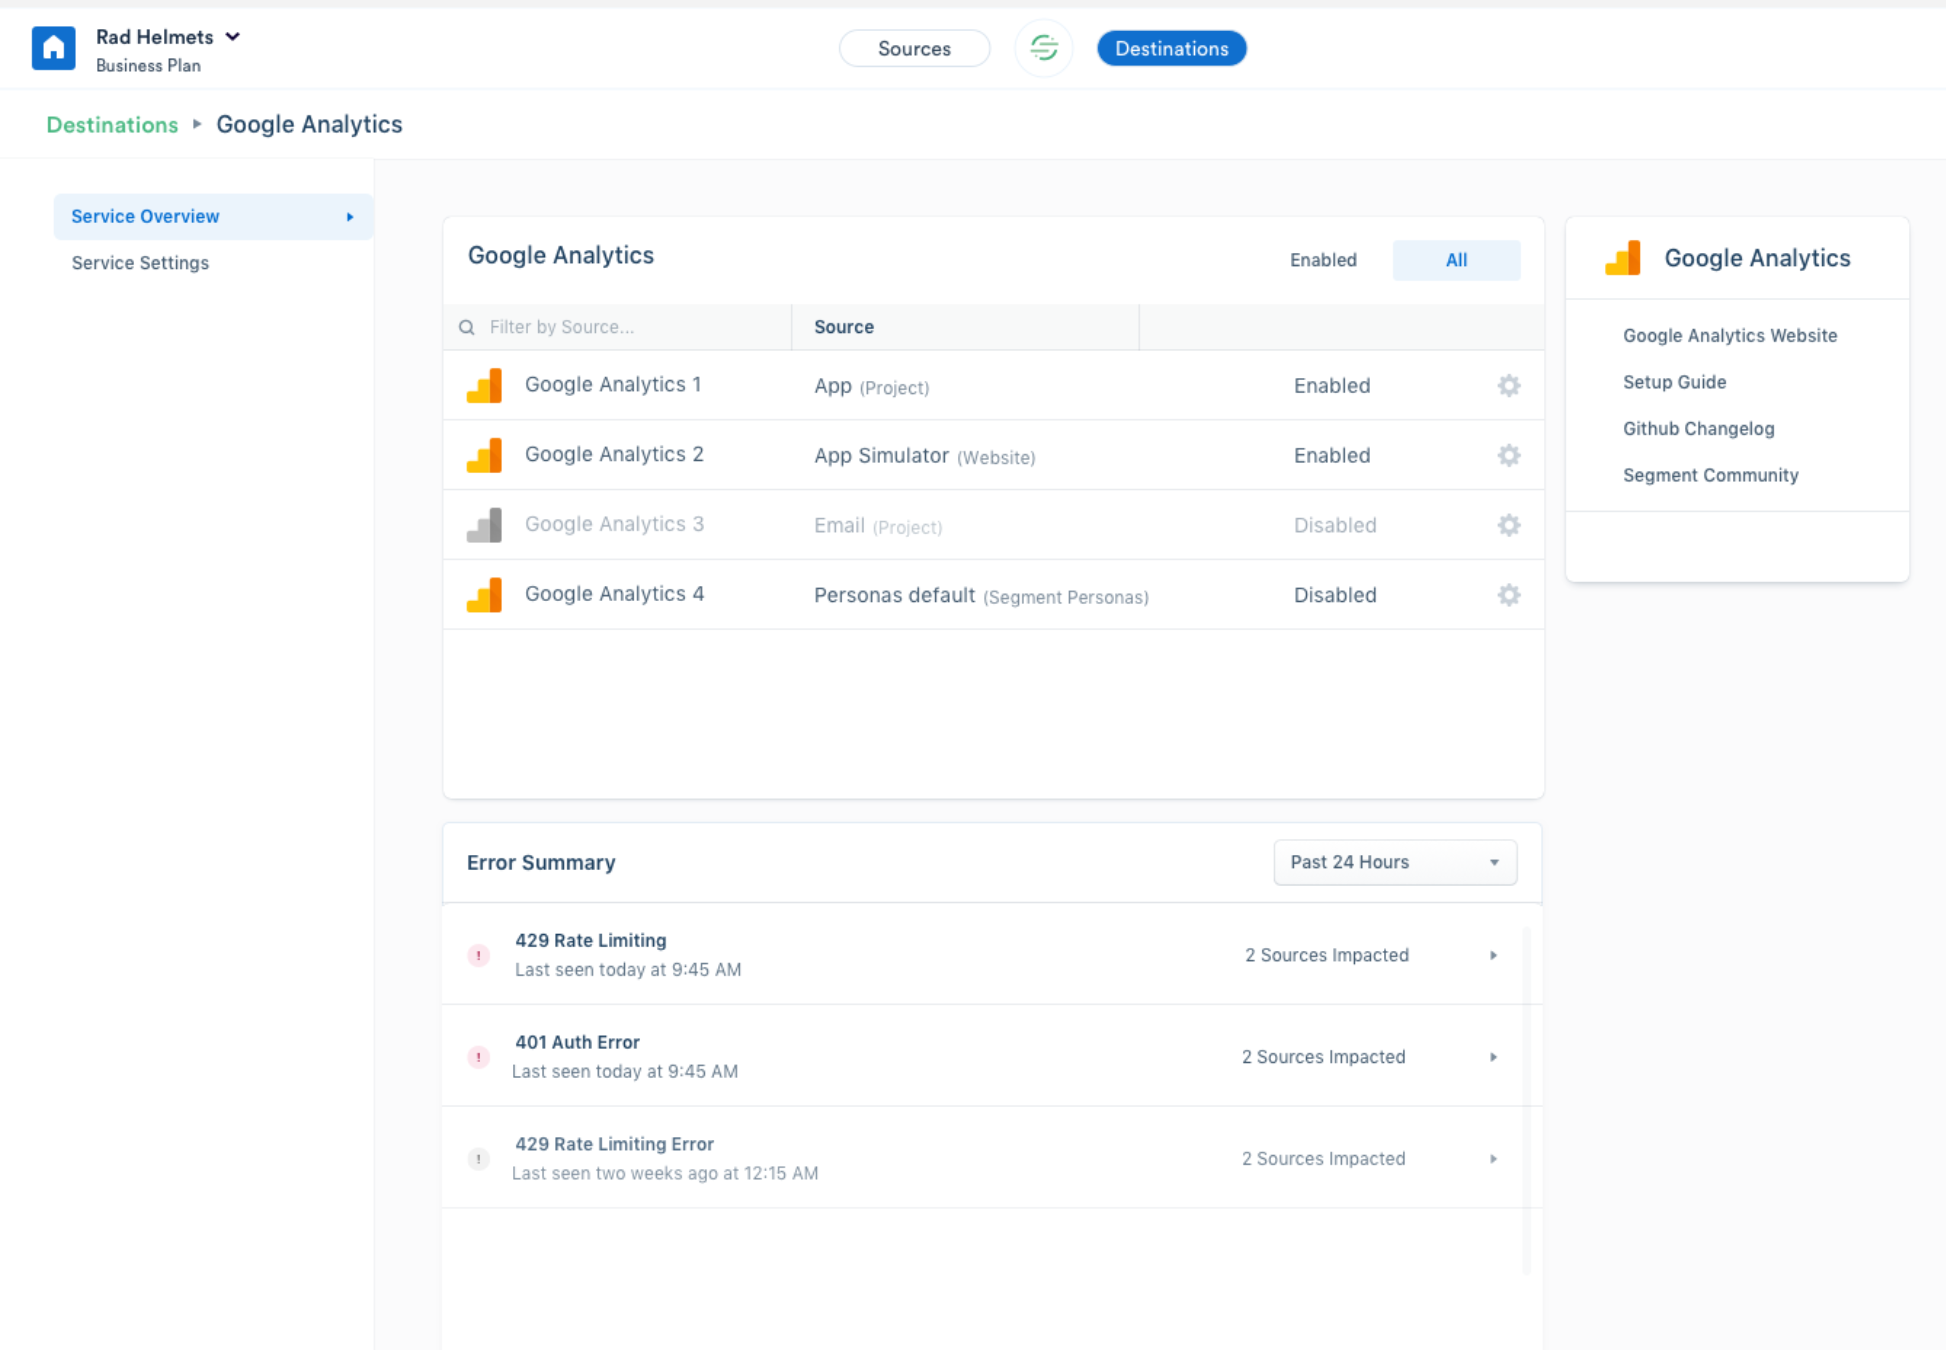This screenshot has width=1946, height=1350.
Task: Show only Enabled destinations
Action: [x=1323, y=260]
